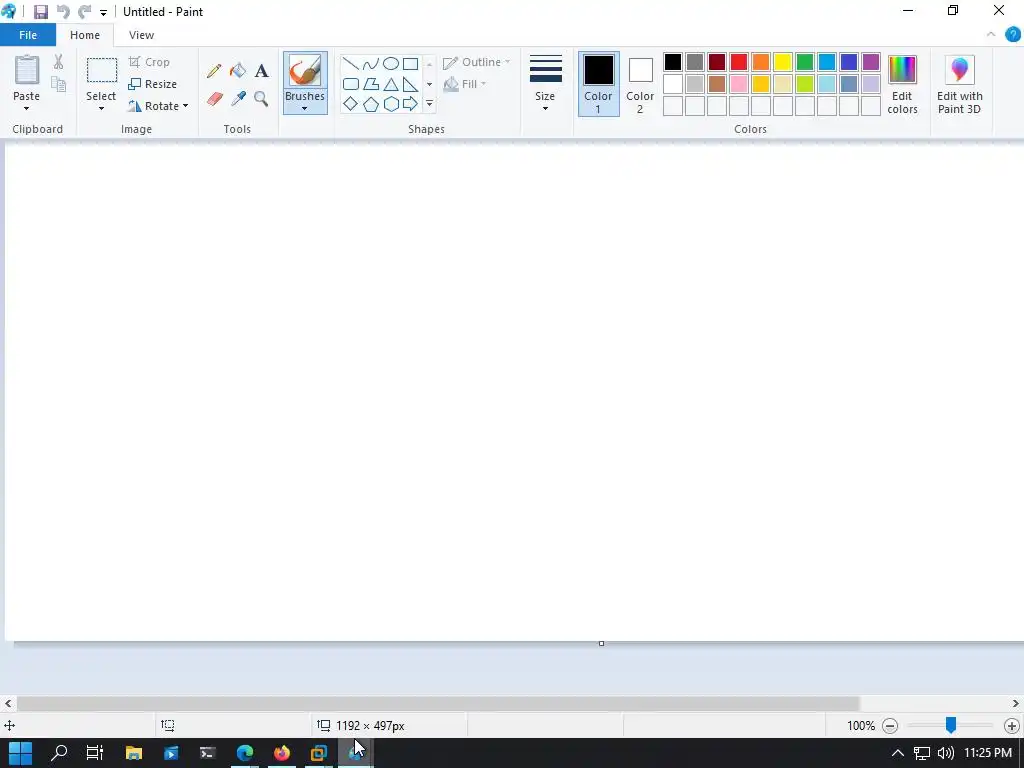Expand the Select dropdown arrow
The height and width of the screenshot is (768, 1024).
tap(101, 108)
